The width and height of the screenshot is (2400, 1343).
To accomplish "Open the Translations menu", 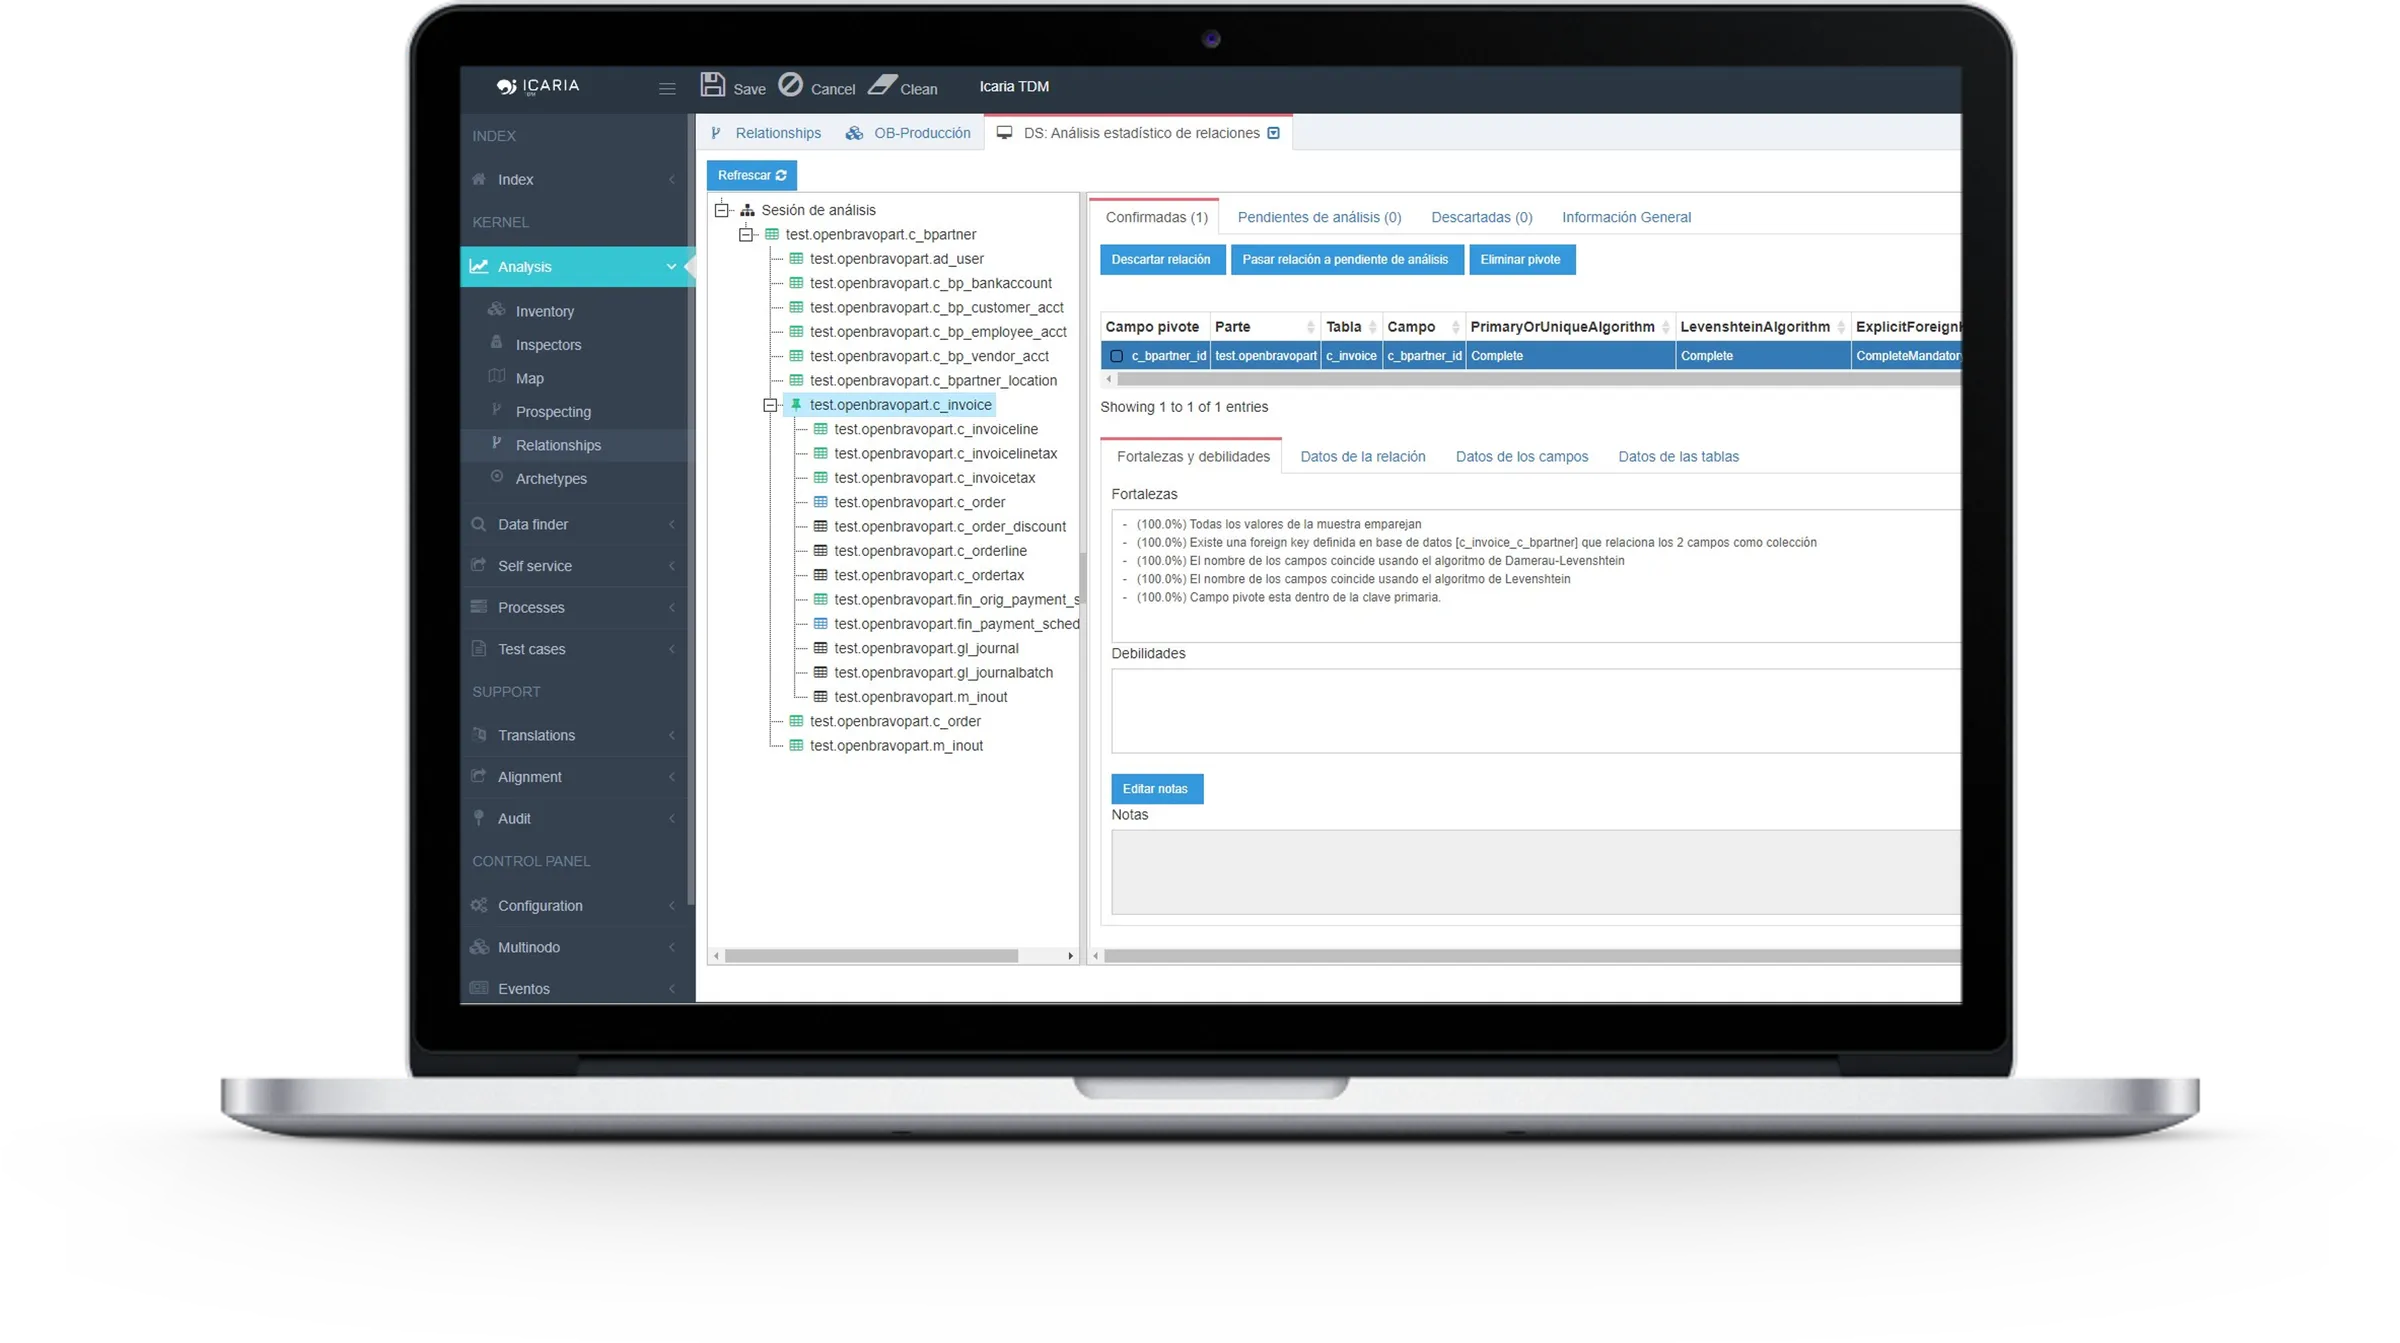I will 574,735.
